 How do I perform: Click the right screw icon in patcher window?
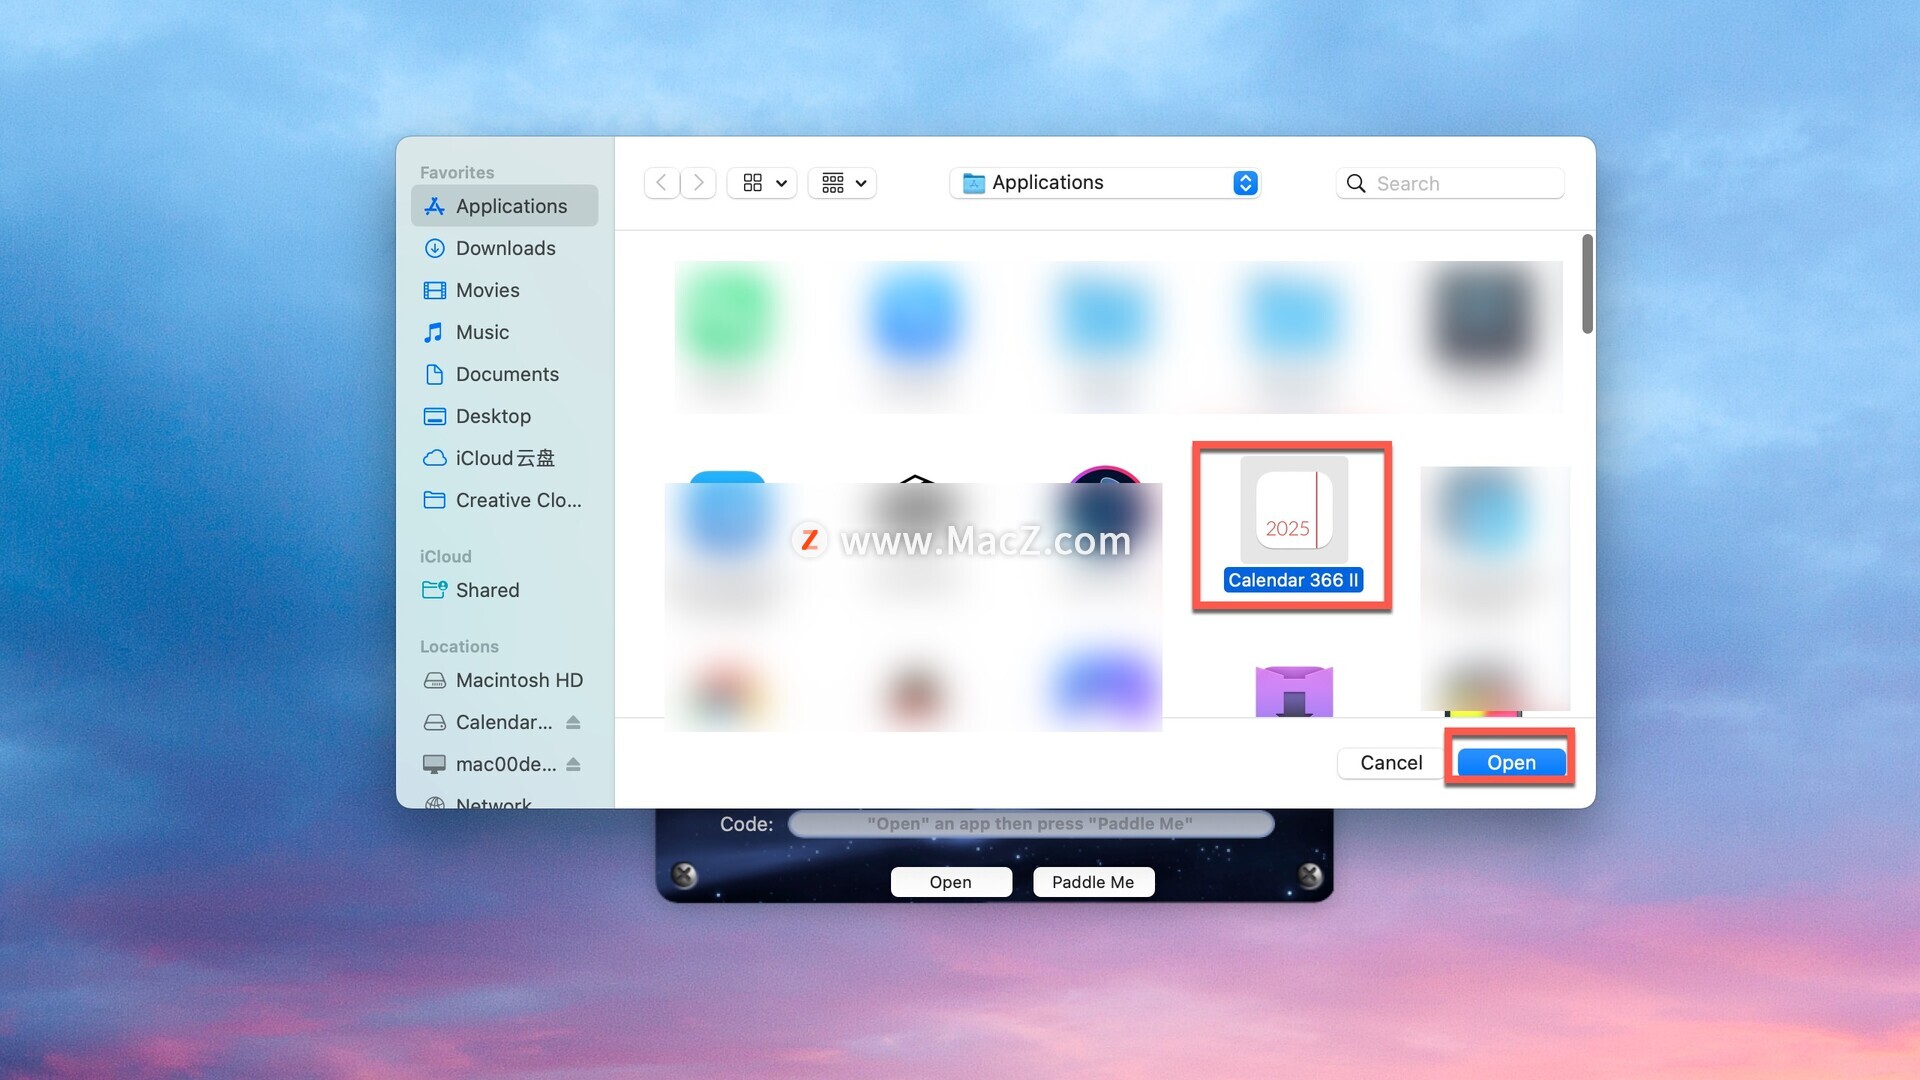pos(1310,875)
